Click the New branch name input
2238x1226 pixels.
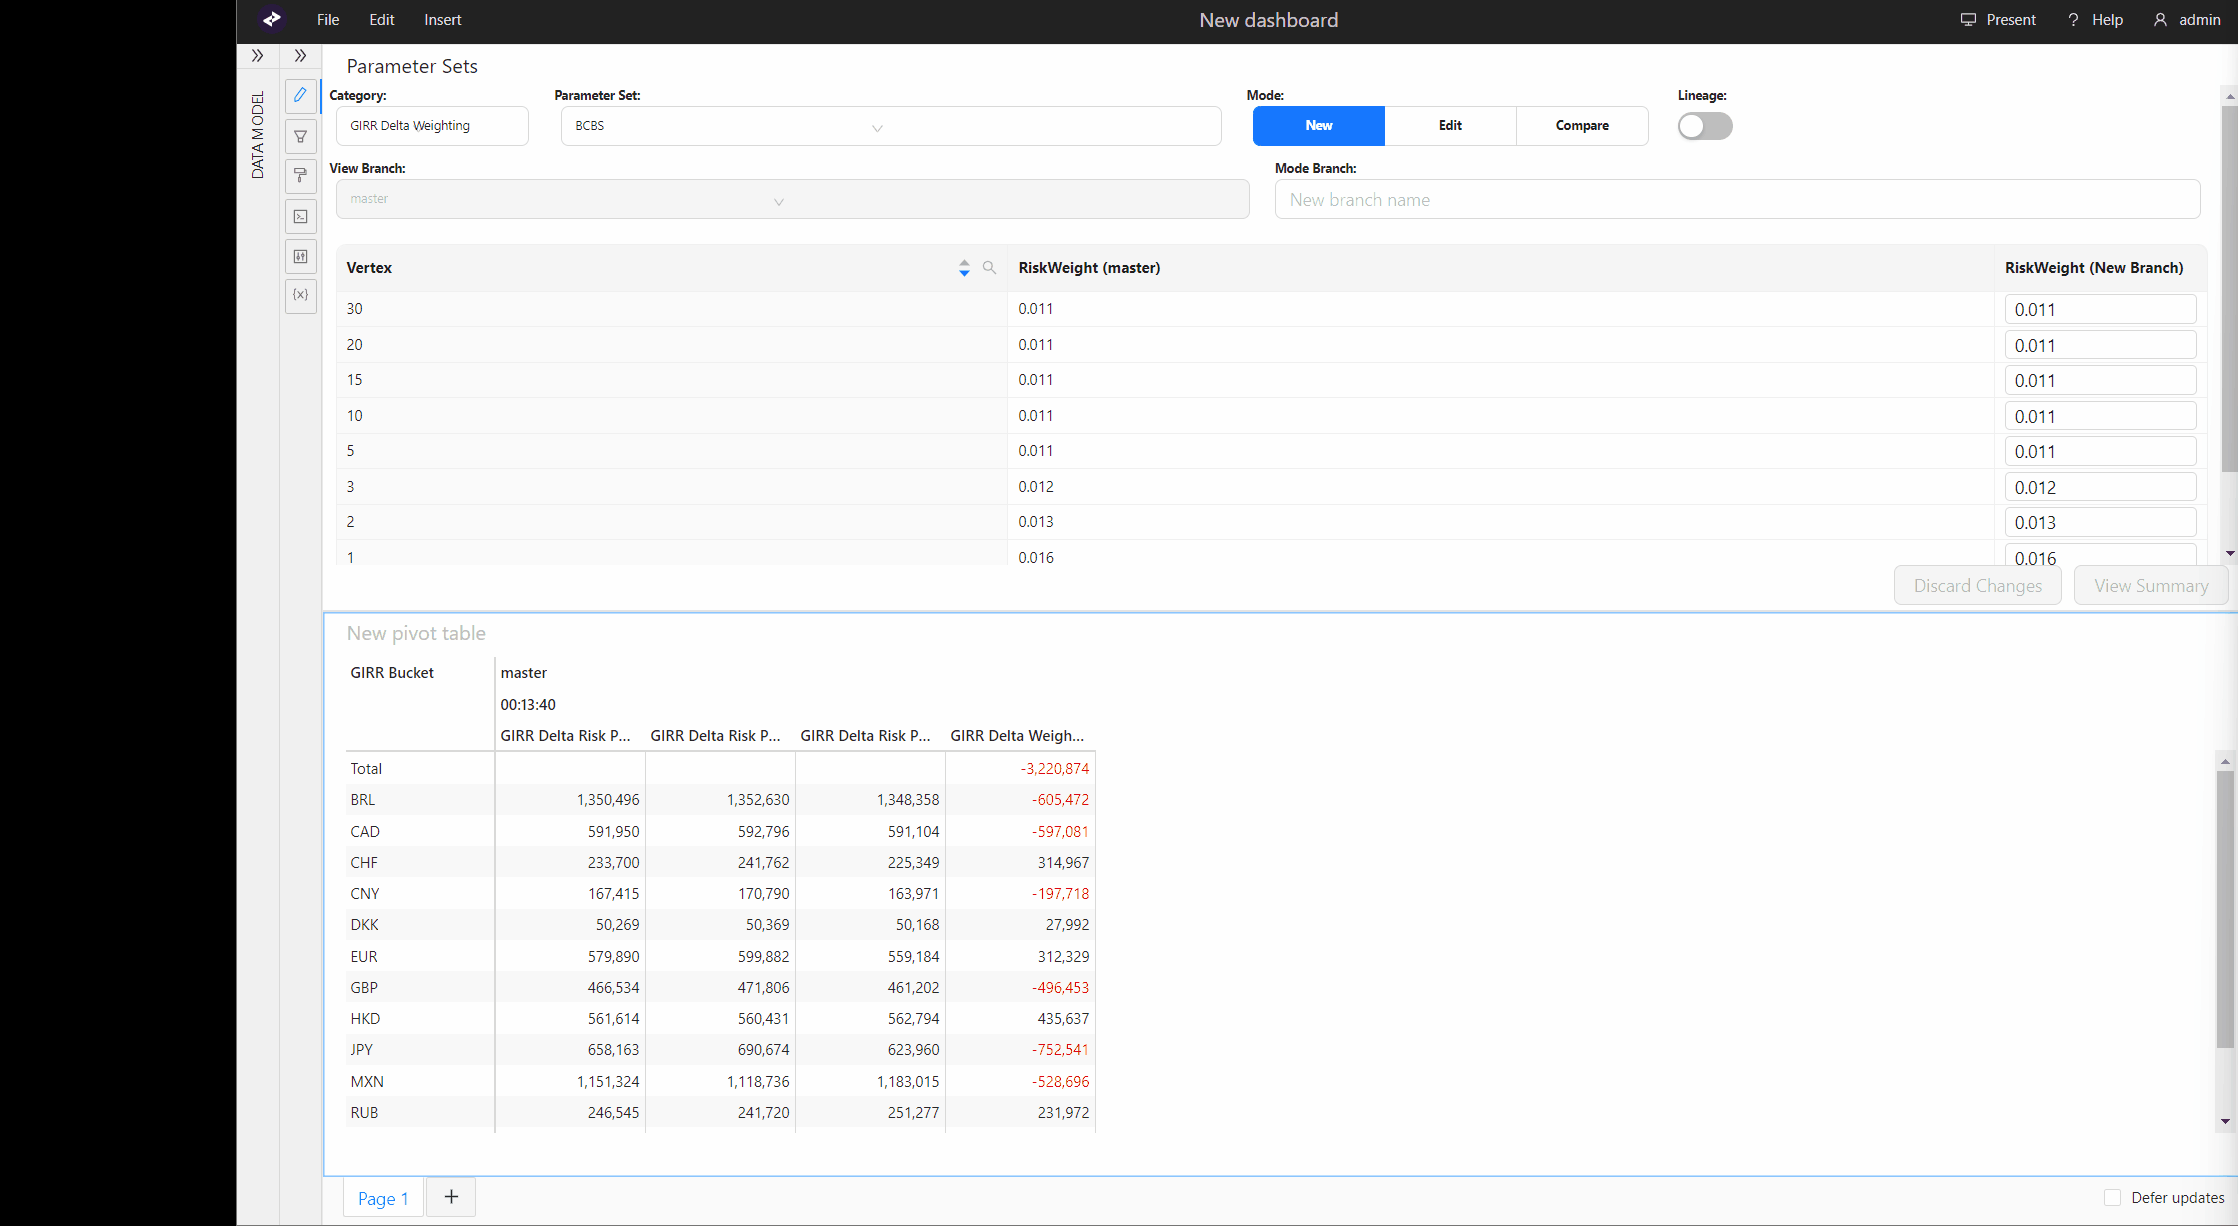pos(1737,199)
